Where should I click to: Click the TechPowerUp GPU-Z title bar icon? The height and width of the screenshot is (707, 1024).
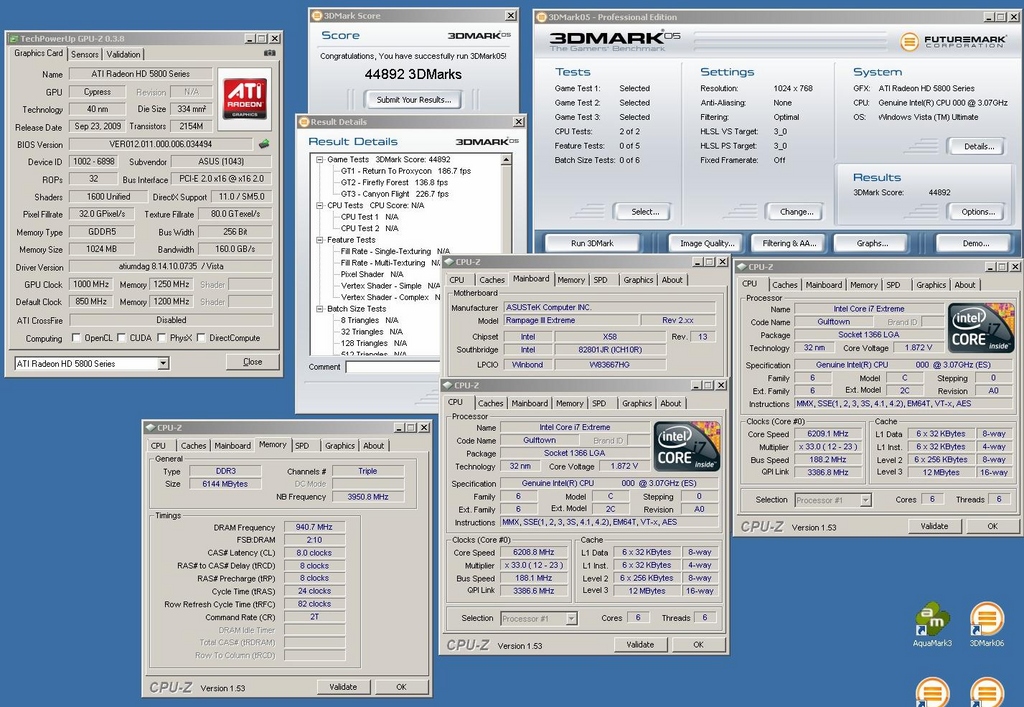coord(14,39)
